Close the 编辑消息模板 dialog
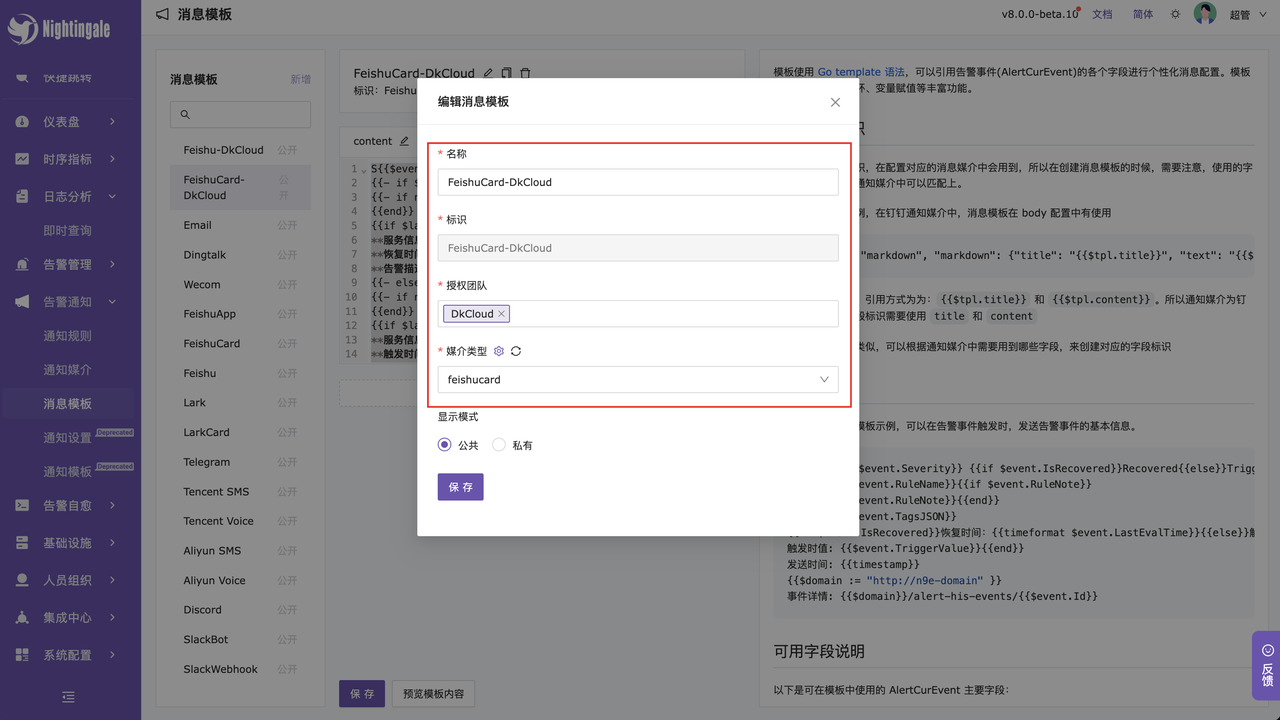The height and width of the screenshot is (720, 1280). [835, 102]
